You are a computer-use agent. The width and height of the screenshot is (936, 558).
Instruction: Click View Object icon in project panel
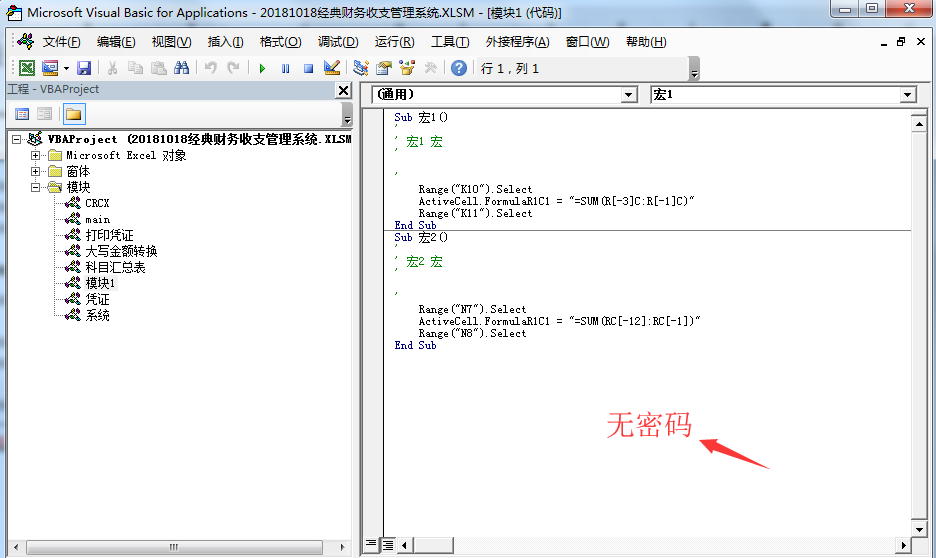[x=45, y=114]
